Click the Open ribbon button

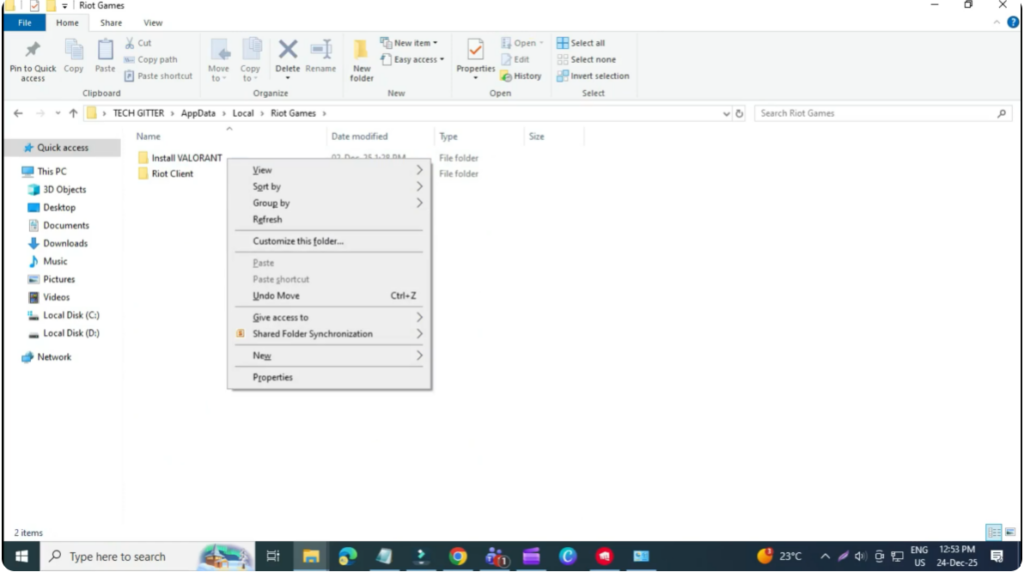pos(522,43)
